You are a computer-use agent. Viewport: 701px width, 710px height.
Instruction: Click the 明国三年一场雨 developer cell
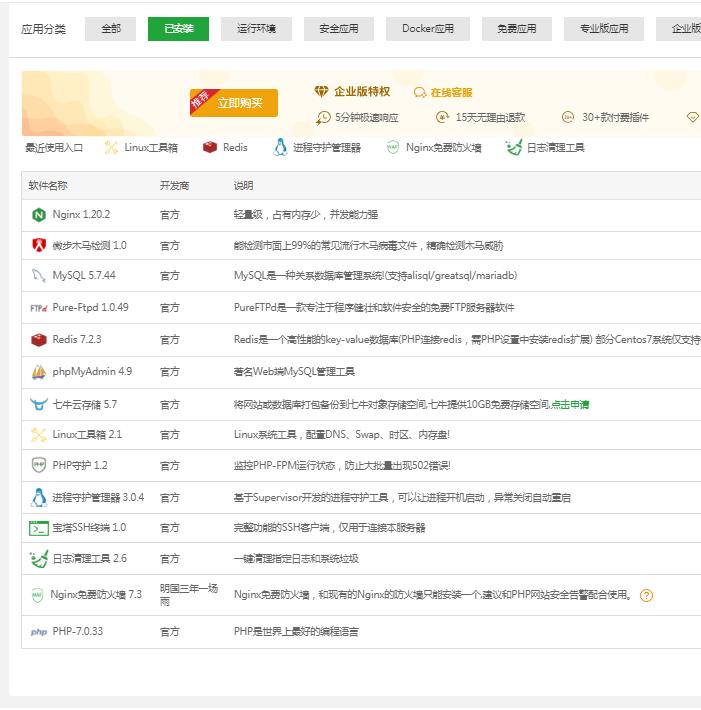(188, 595)
